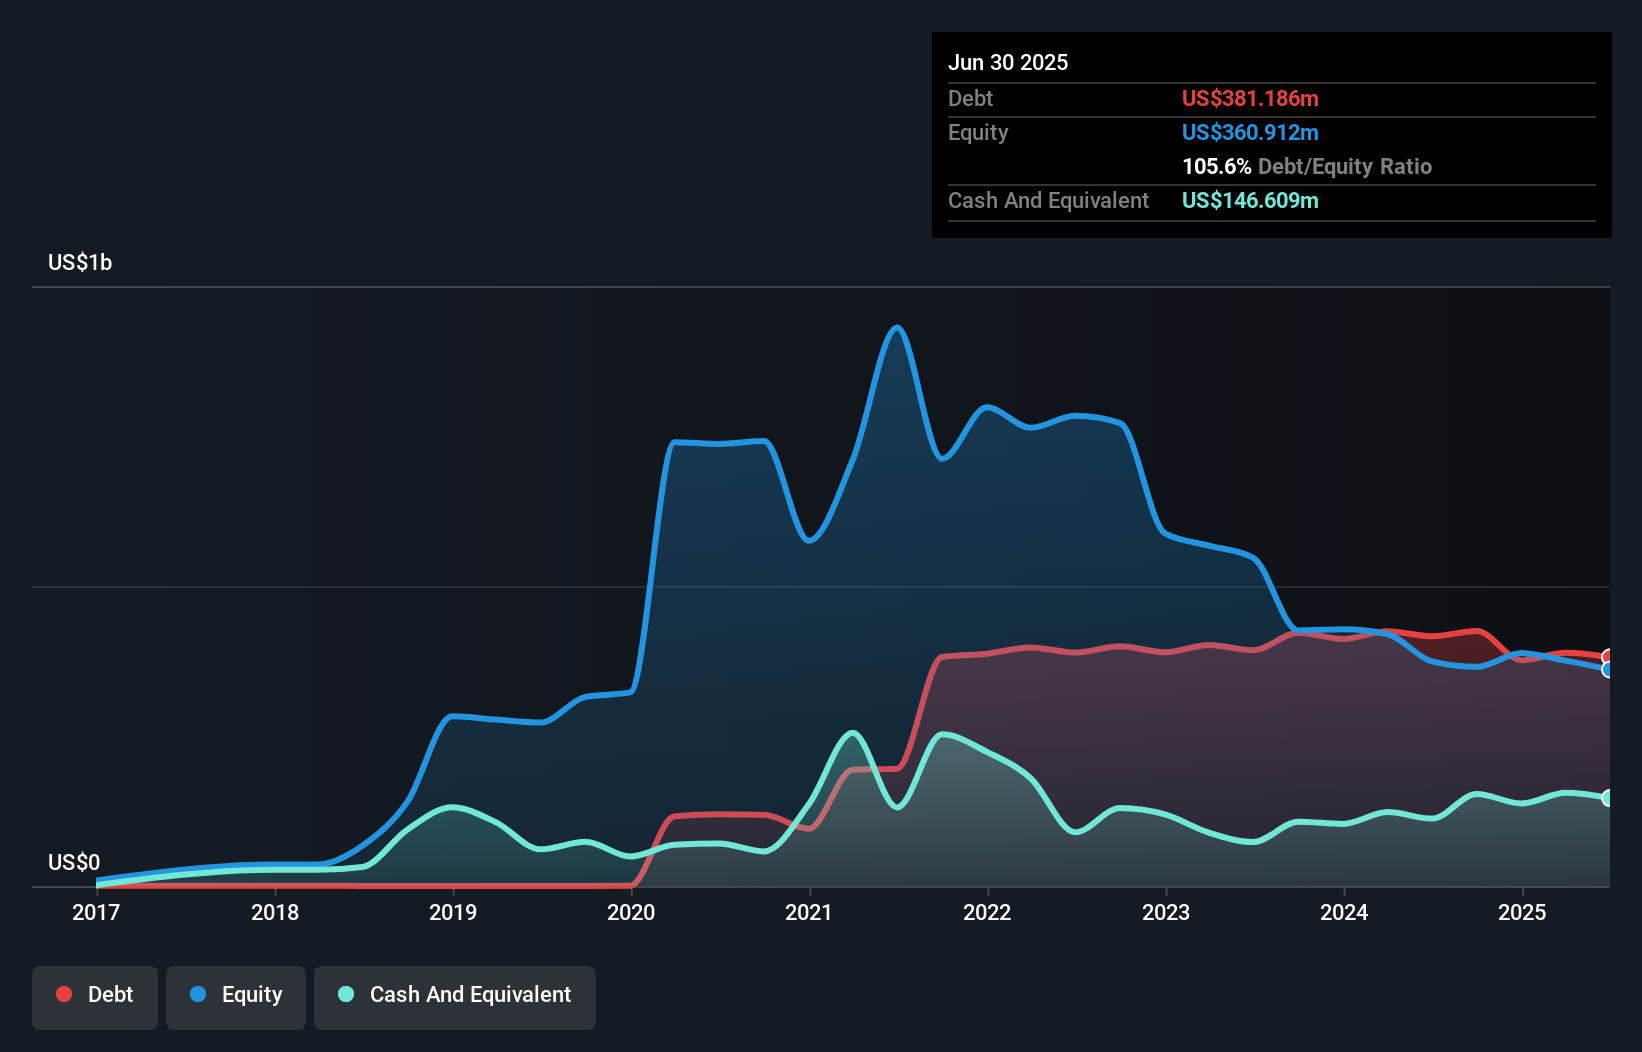Screen dimensions: 1642x1052
Task: Select the teal Cash endpoint marker on the chart
Action: coord(1608,797)
